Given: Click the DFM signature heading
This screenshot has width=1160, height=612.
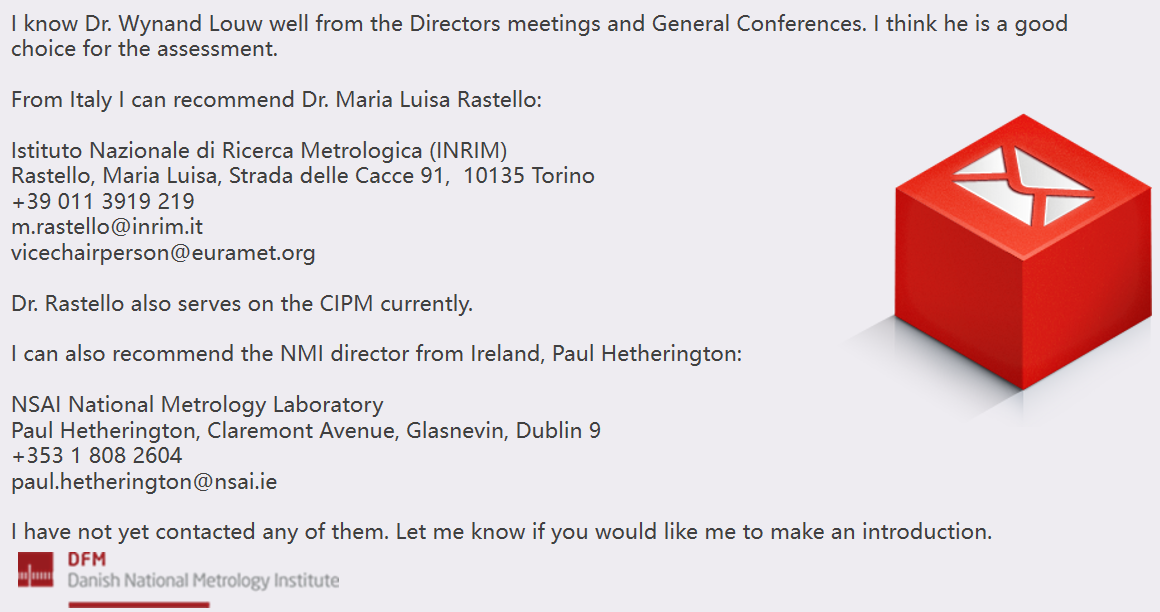Looking at the screenshot, I should (x=87, y=559).
